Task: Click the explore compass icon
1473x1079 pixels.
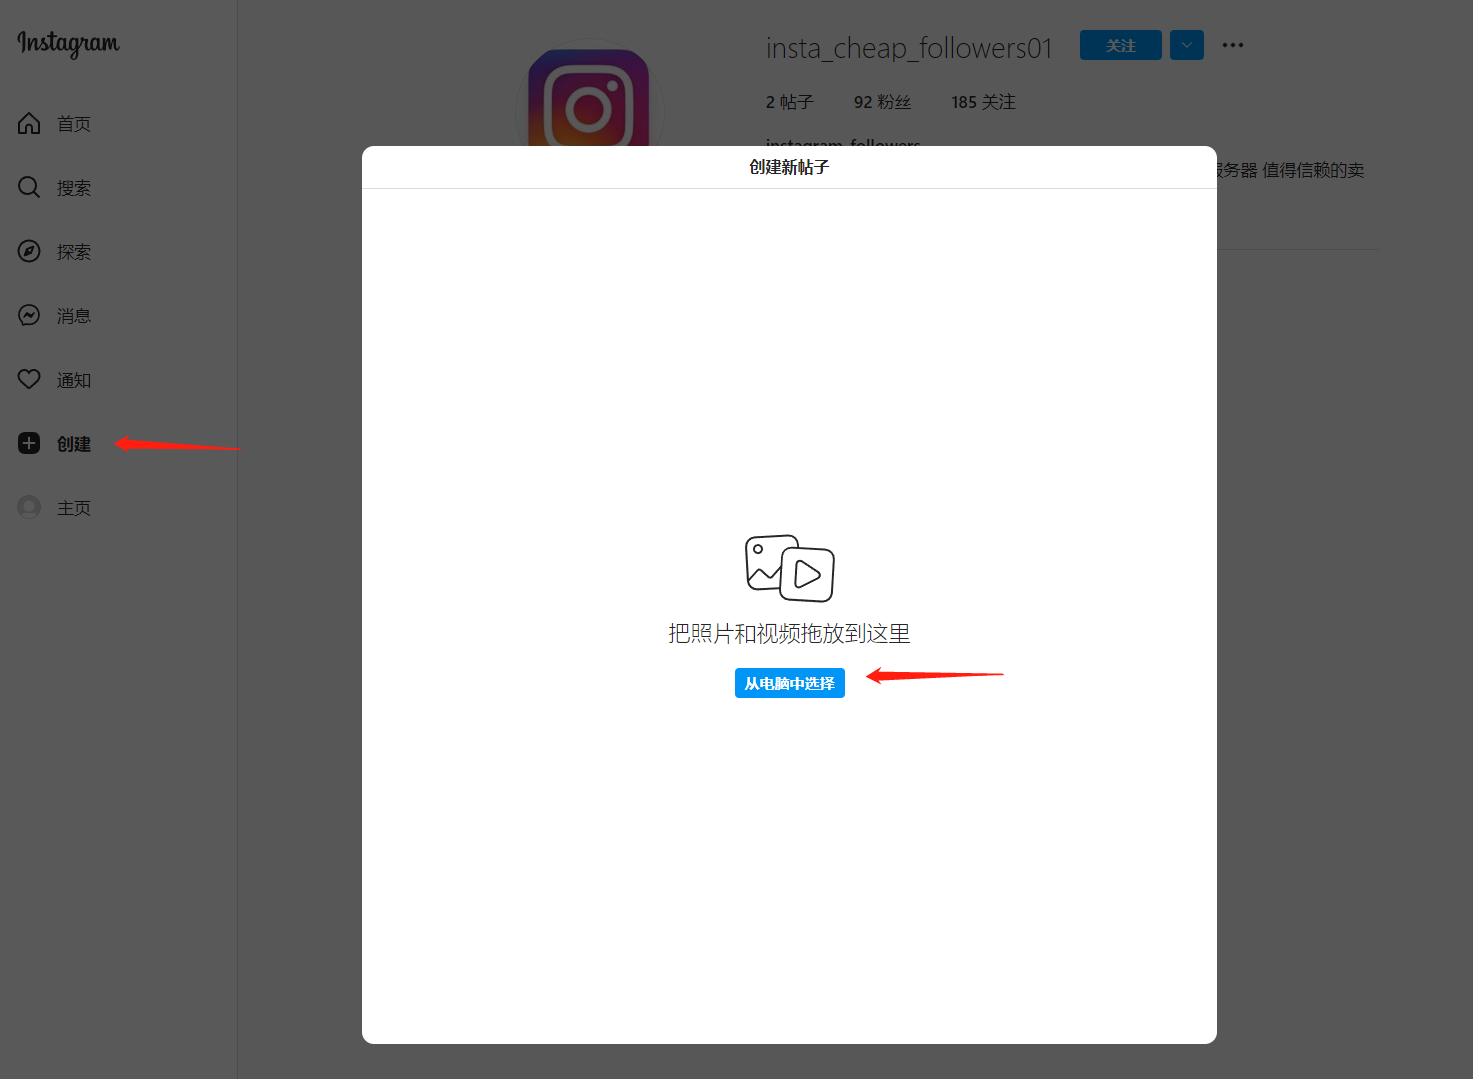Action: tap(29, 251)
